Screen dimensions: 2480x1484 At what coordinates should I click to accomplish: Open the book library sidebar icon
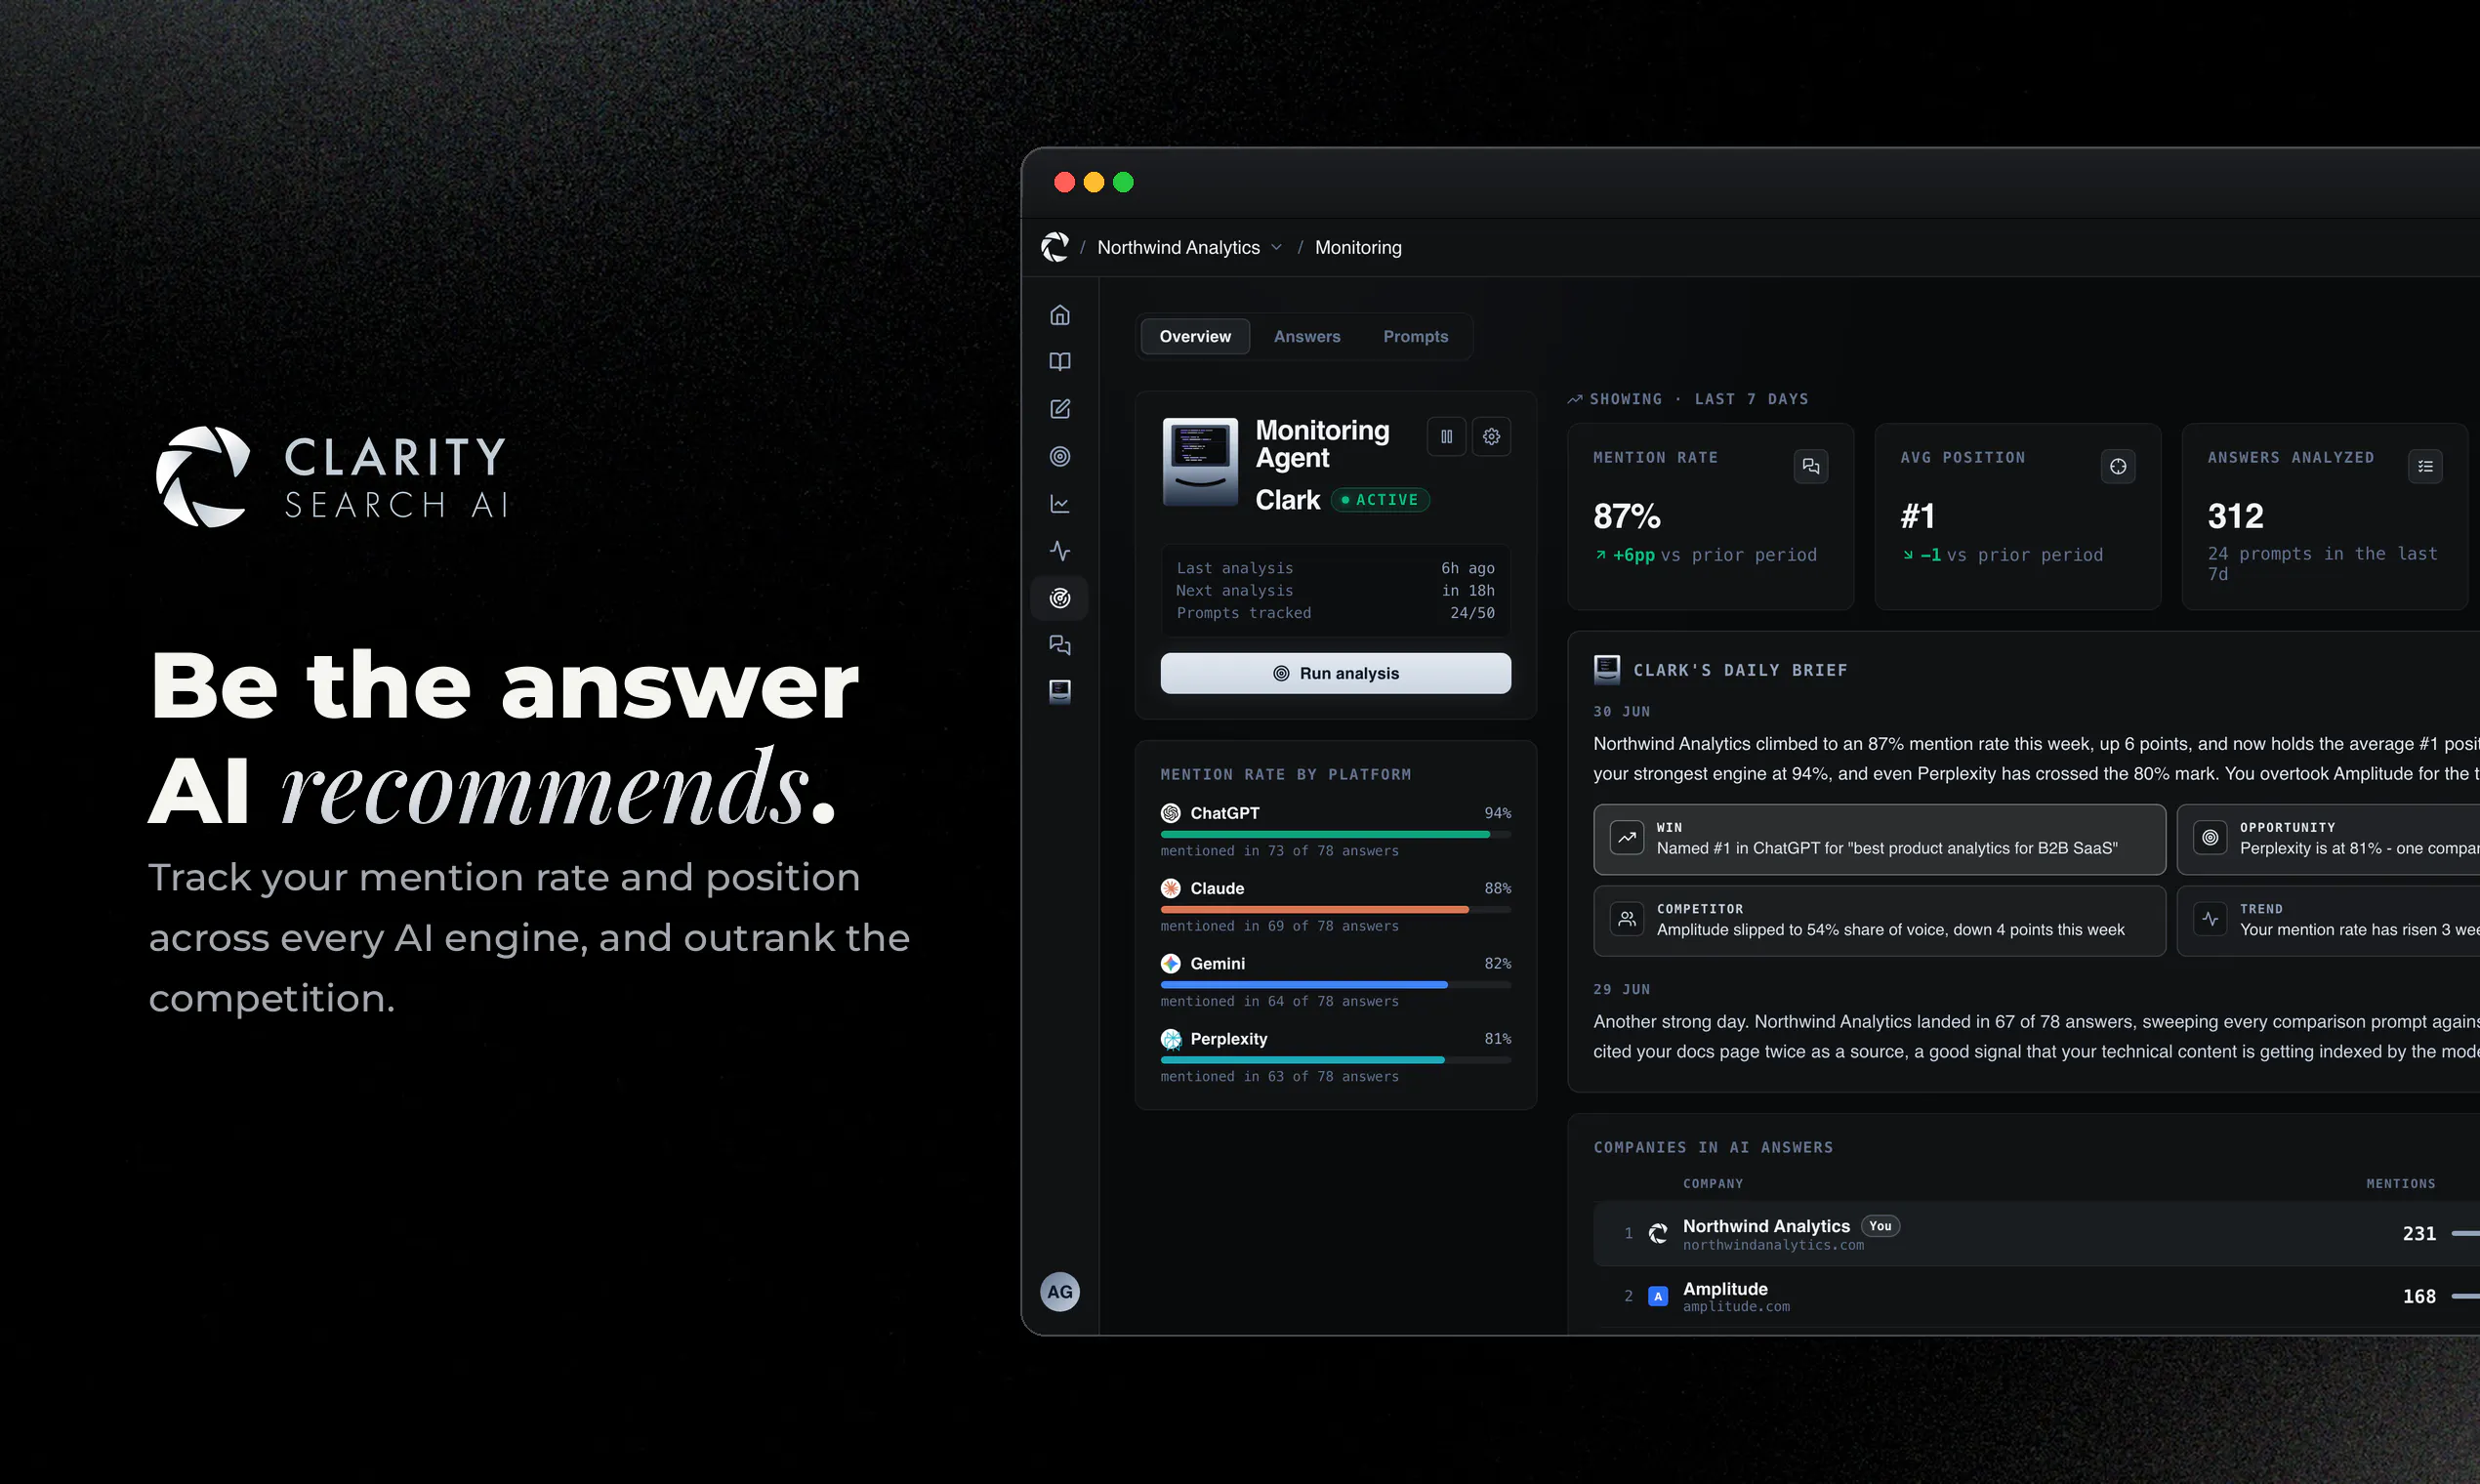coord(1060,362)
